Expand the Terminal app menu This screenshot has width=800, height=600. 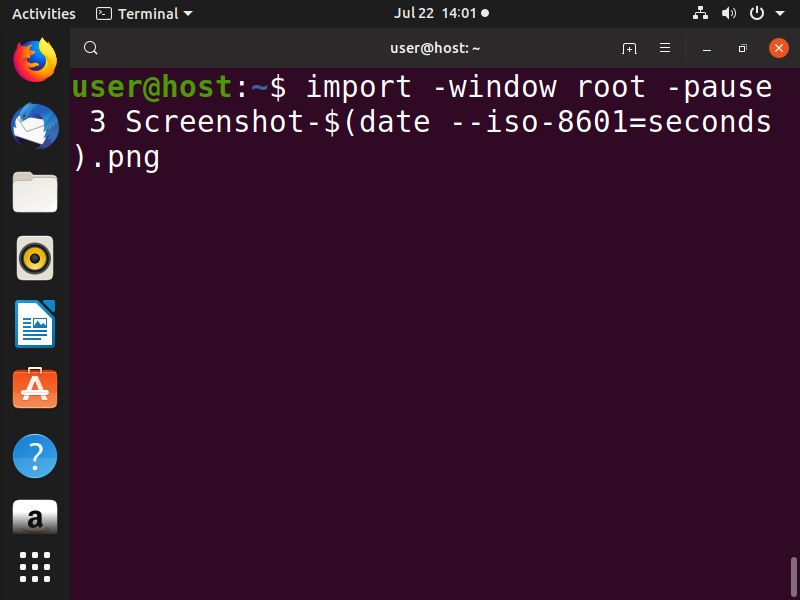[x=144, y=14]
